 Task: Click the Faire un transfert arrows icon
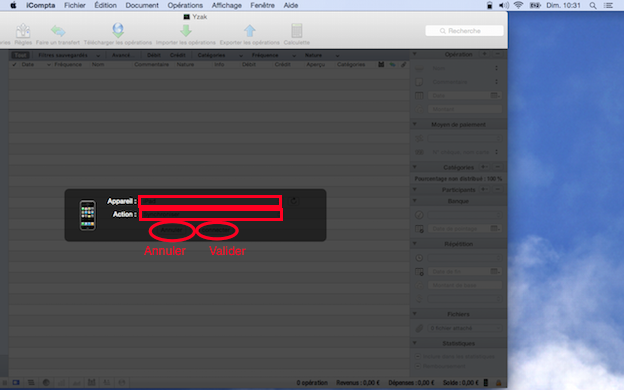click(x=58, y=31)
